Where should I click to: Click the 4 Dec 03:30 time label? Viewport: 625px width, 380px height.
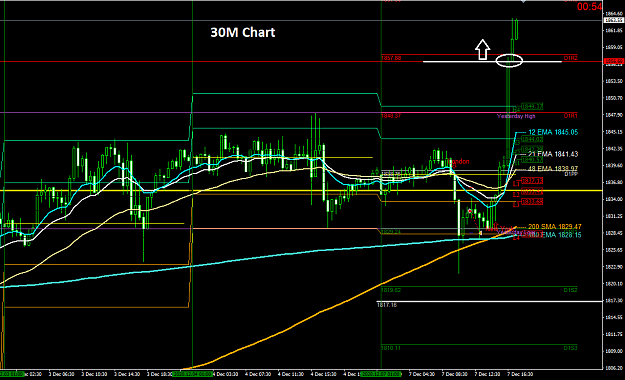pyautogui.click(x=225, y=374)
